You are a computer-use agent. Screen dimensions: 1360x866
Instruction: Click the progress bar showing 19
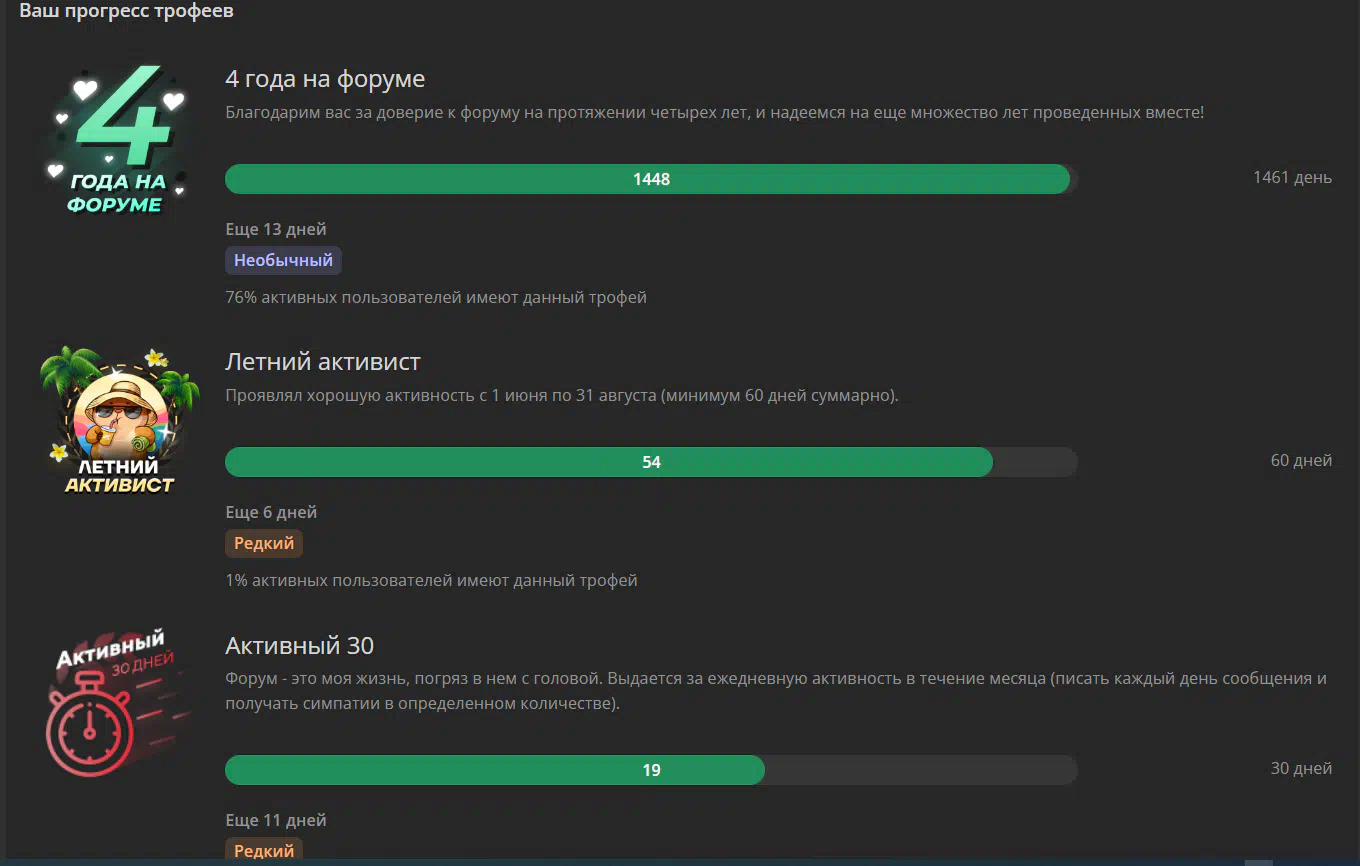pyautogui.click(x=651, y=770)
